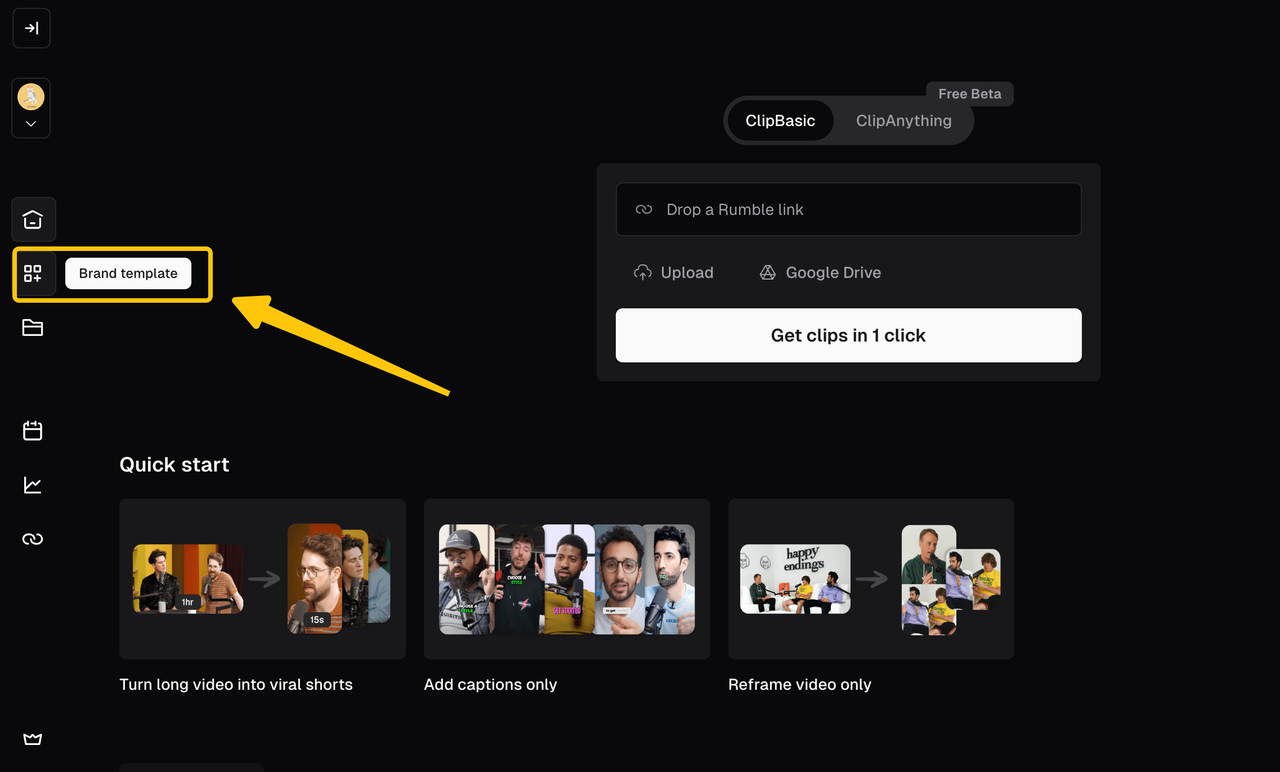Select the ClipBasic tab

(x=780, y=121)
